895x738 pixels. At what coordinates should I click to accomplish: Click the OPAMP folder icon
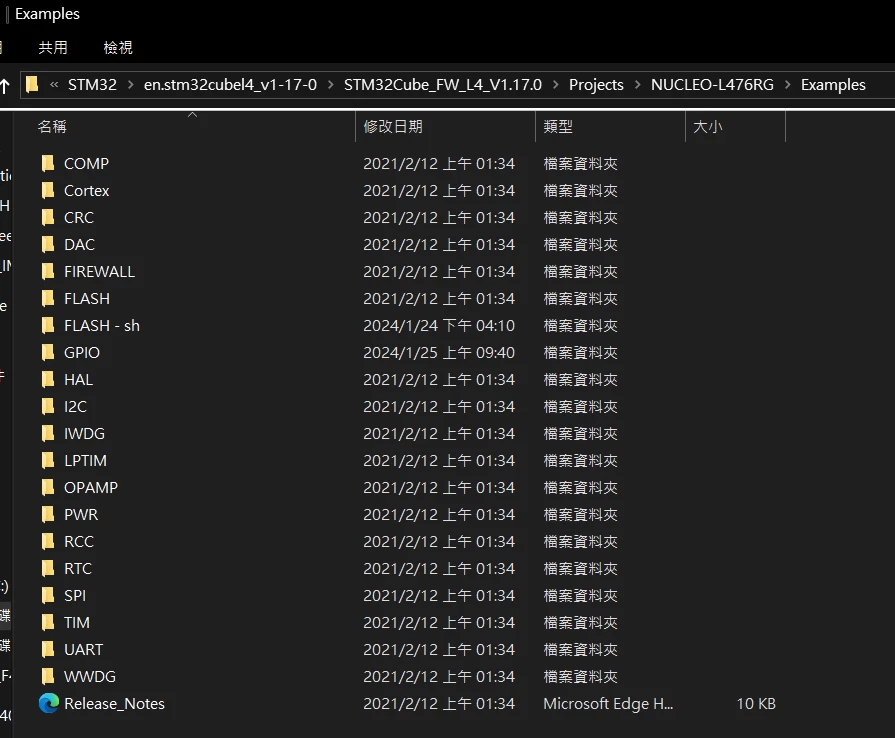coord(48,487)
